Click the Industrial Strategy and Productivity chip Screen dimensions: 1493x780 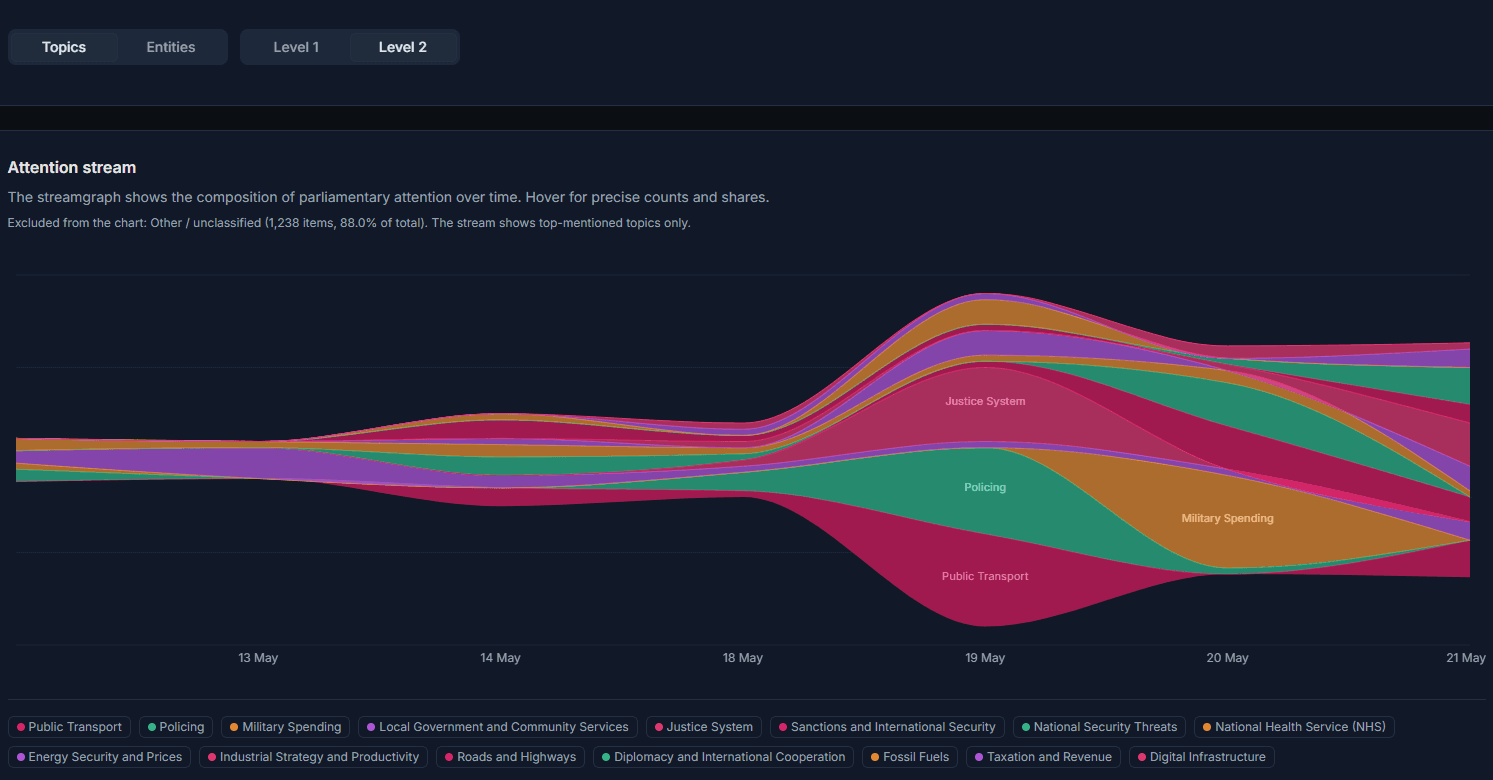point(314,757)
